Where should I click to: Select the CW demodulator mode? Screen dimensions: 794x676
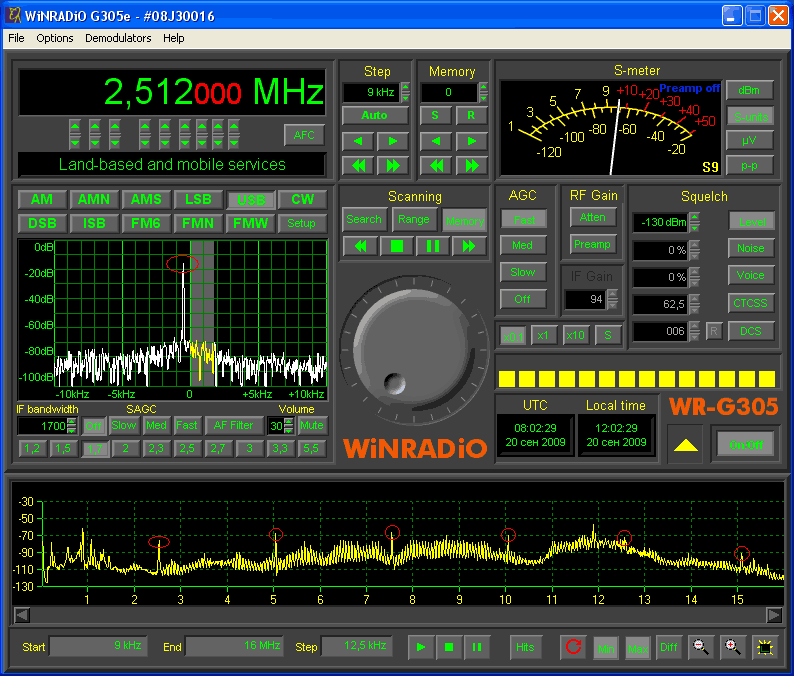(x=302, y=200)
